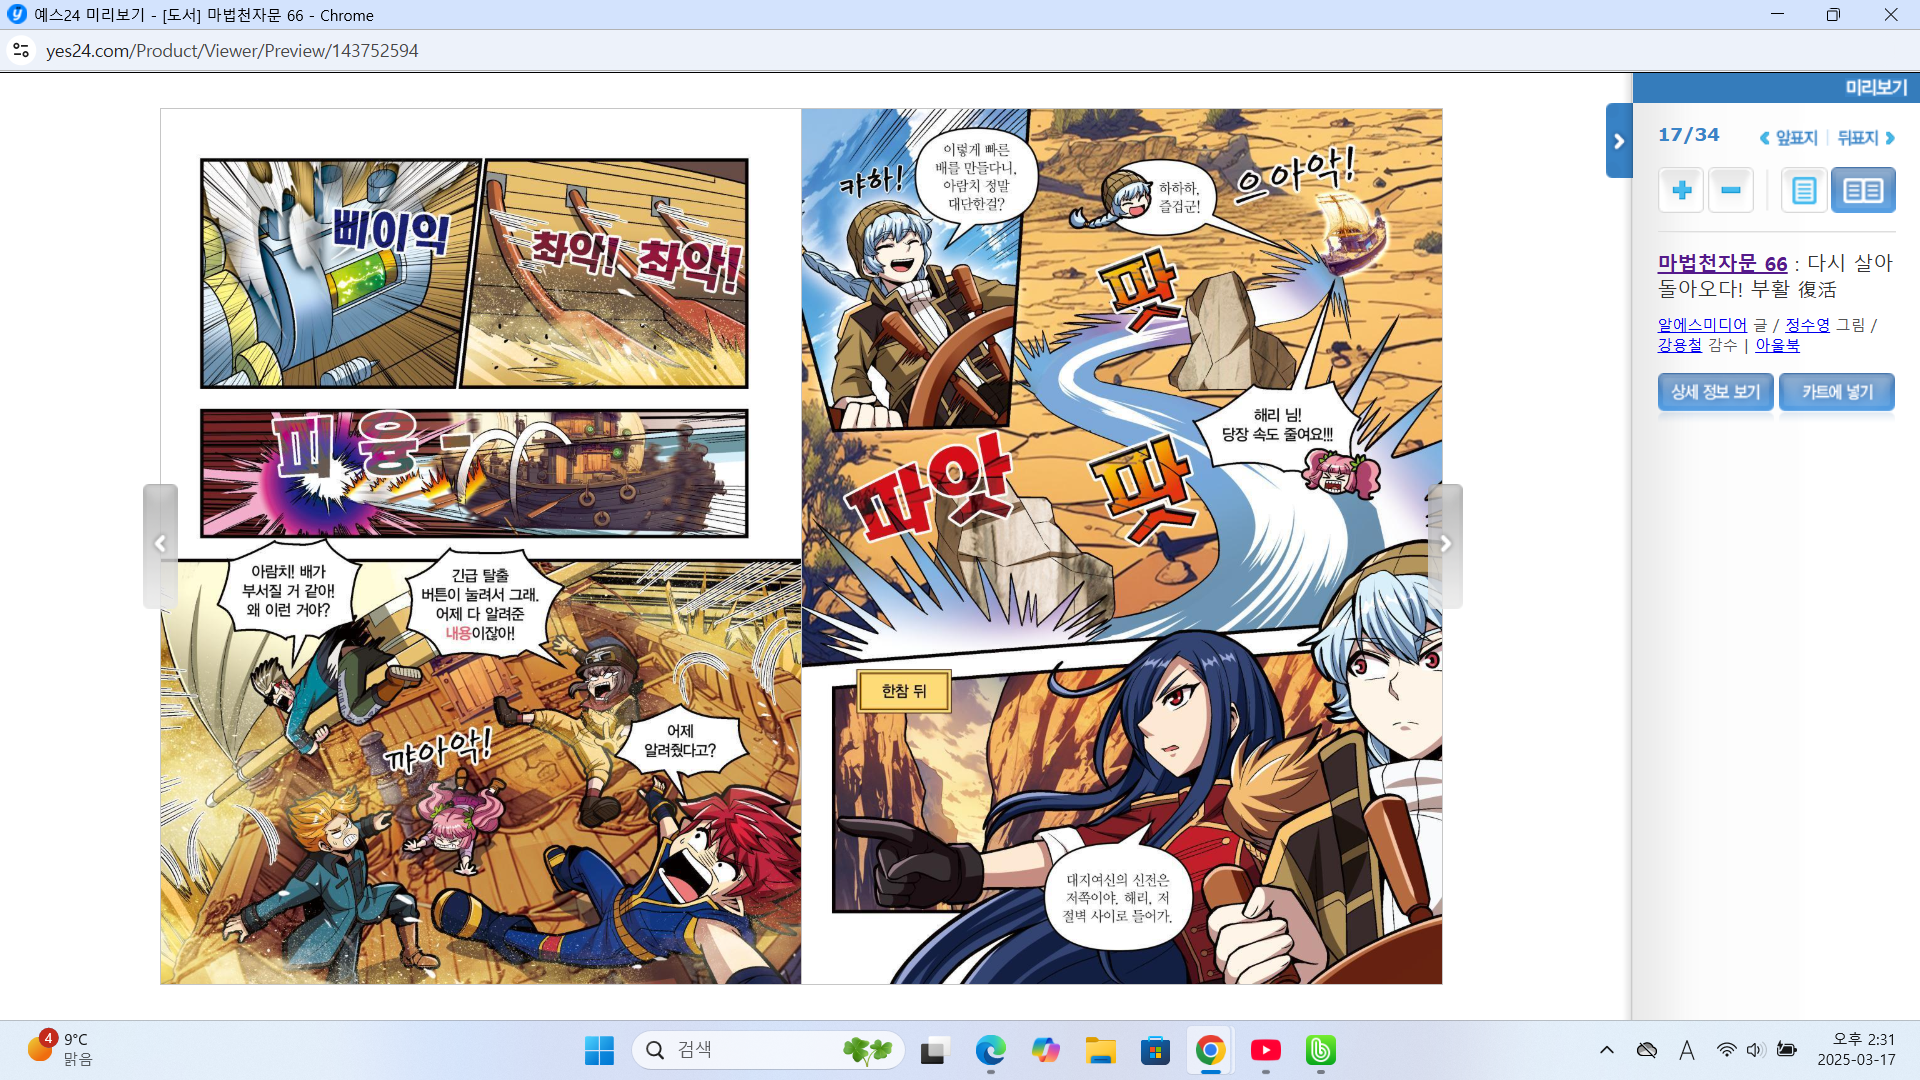1920x1080 pixels.
Task: Open the publisher link 아울북
Action: (x=1777, y=345)
